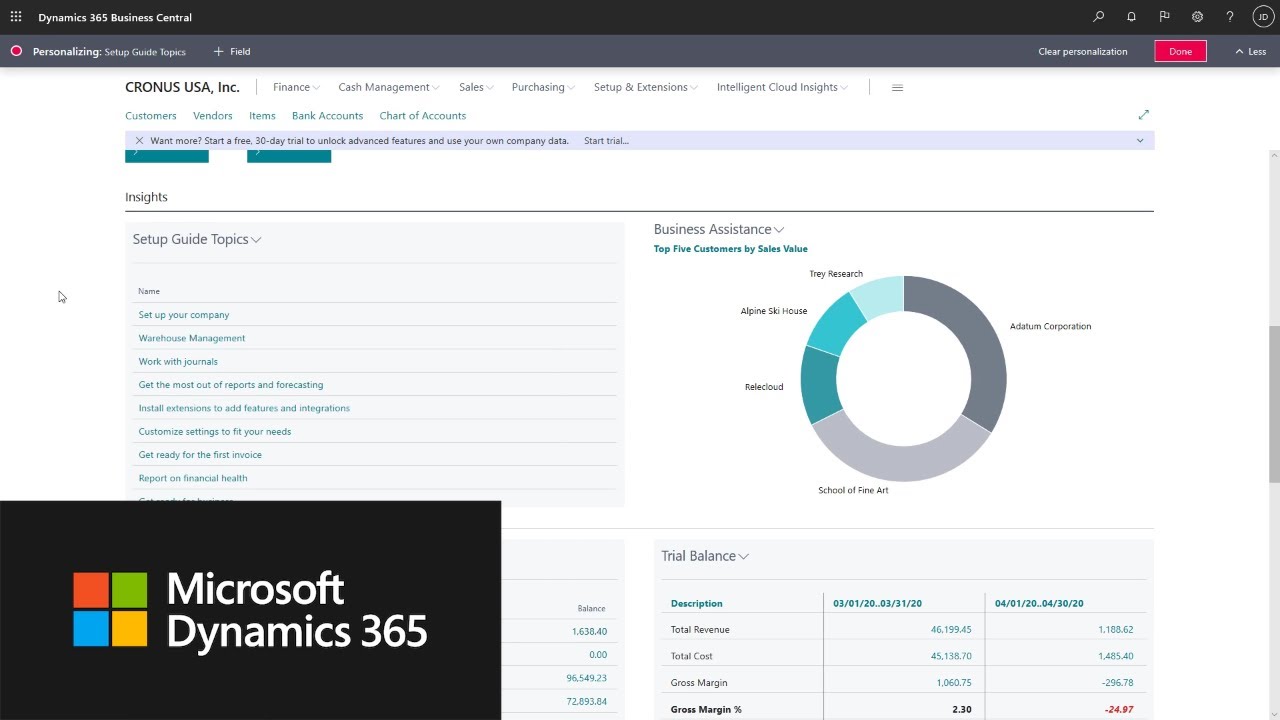Open the Warehouse Management setup topic
The height and width of the screenshot is (720, 1280).
192,338
